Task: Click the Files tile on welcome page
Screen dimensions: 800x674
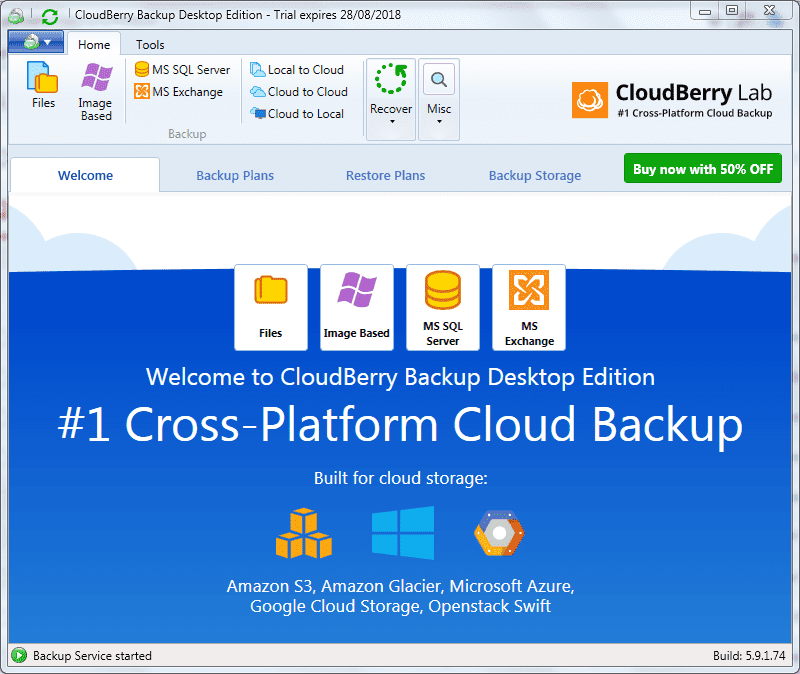Action: click(x=271, y=307)
